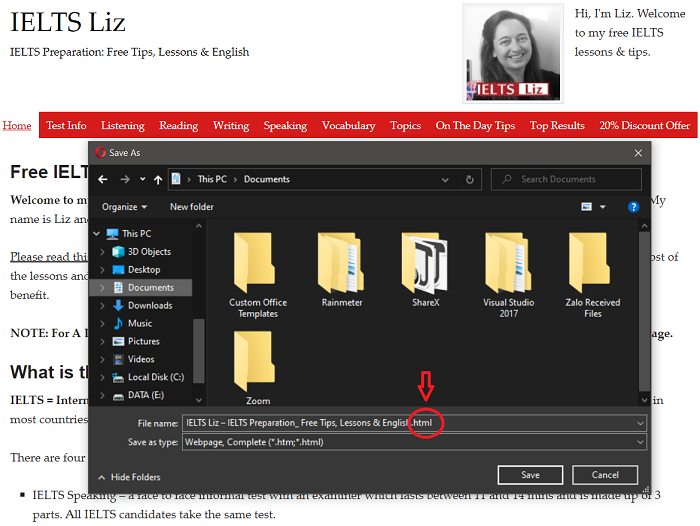The image size is (700, 526).
Task: Expand the Local Disk (C:) node chevron
Action: click(x=103, y=377)
